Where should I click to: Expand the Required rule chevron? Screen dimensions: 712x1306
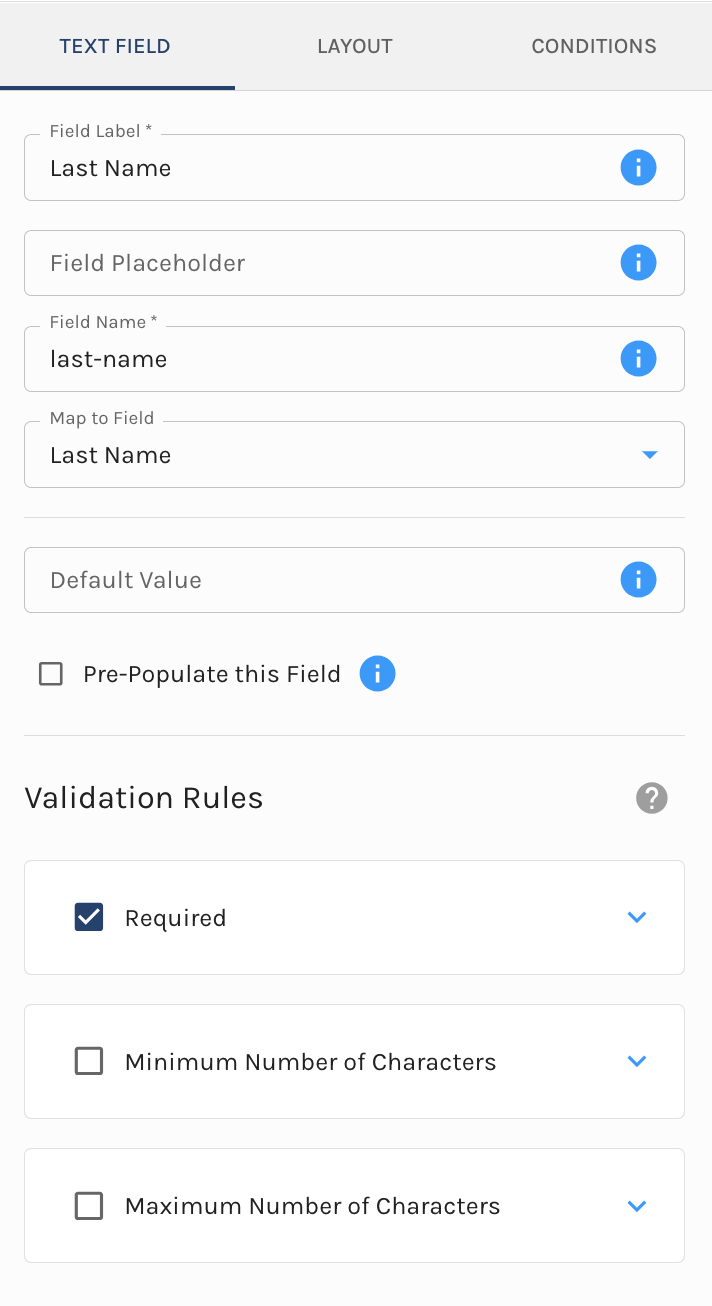coord(637,917)
